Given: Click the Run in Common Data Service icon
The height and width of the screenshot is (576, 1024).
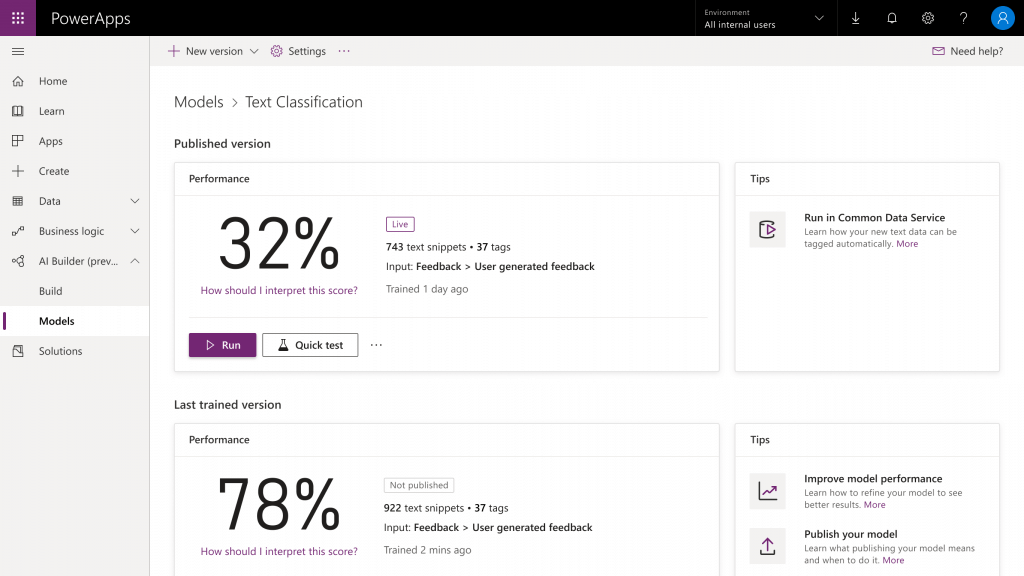Looking at the screenshot, I should [x=767, y=230].
